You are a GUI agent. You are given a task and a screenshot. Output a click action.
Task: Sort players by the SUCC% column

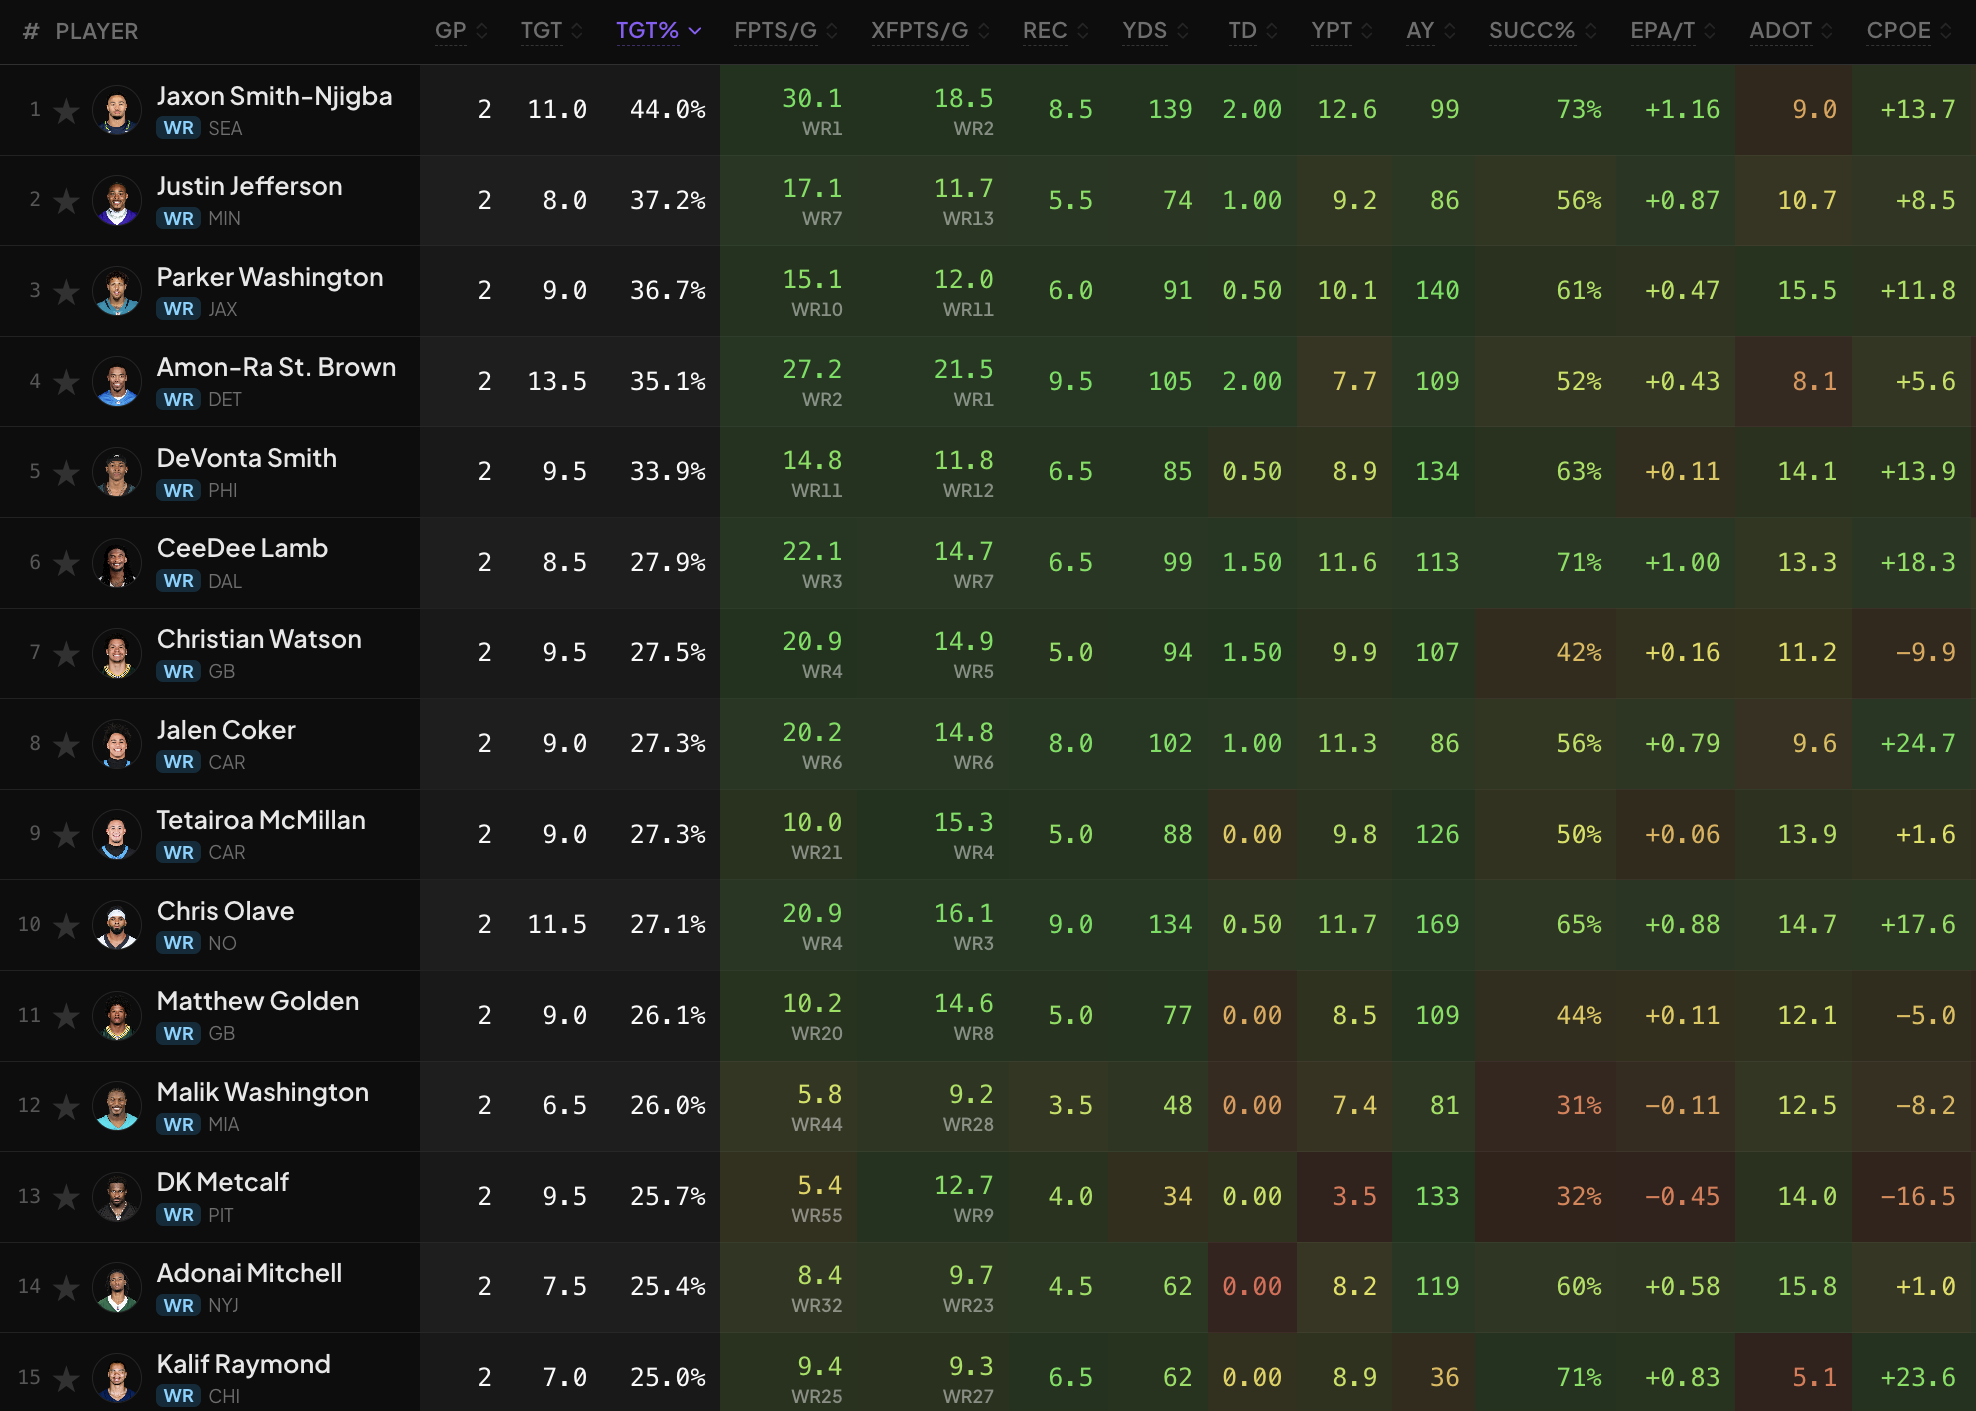(1542, 31)
